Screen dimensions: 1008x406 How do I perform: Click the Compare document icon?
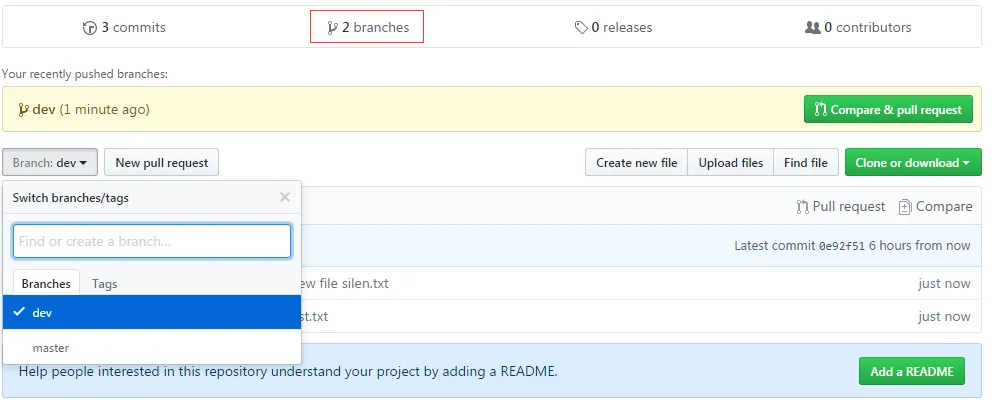coord(905,207)
